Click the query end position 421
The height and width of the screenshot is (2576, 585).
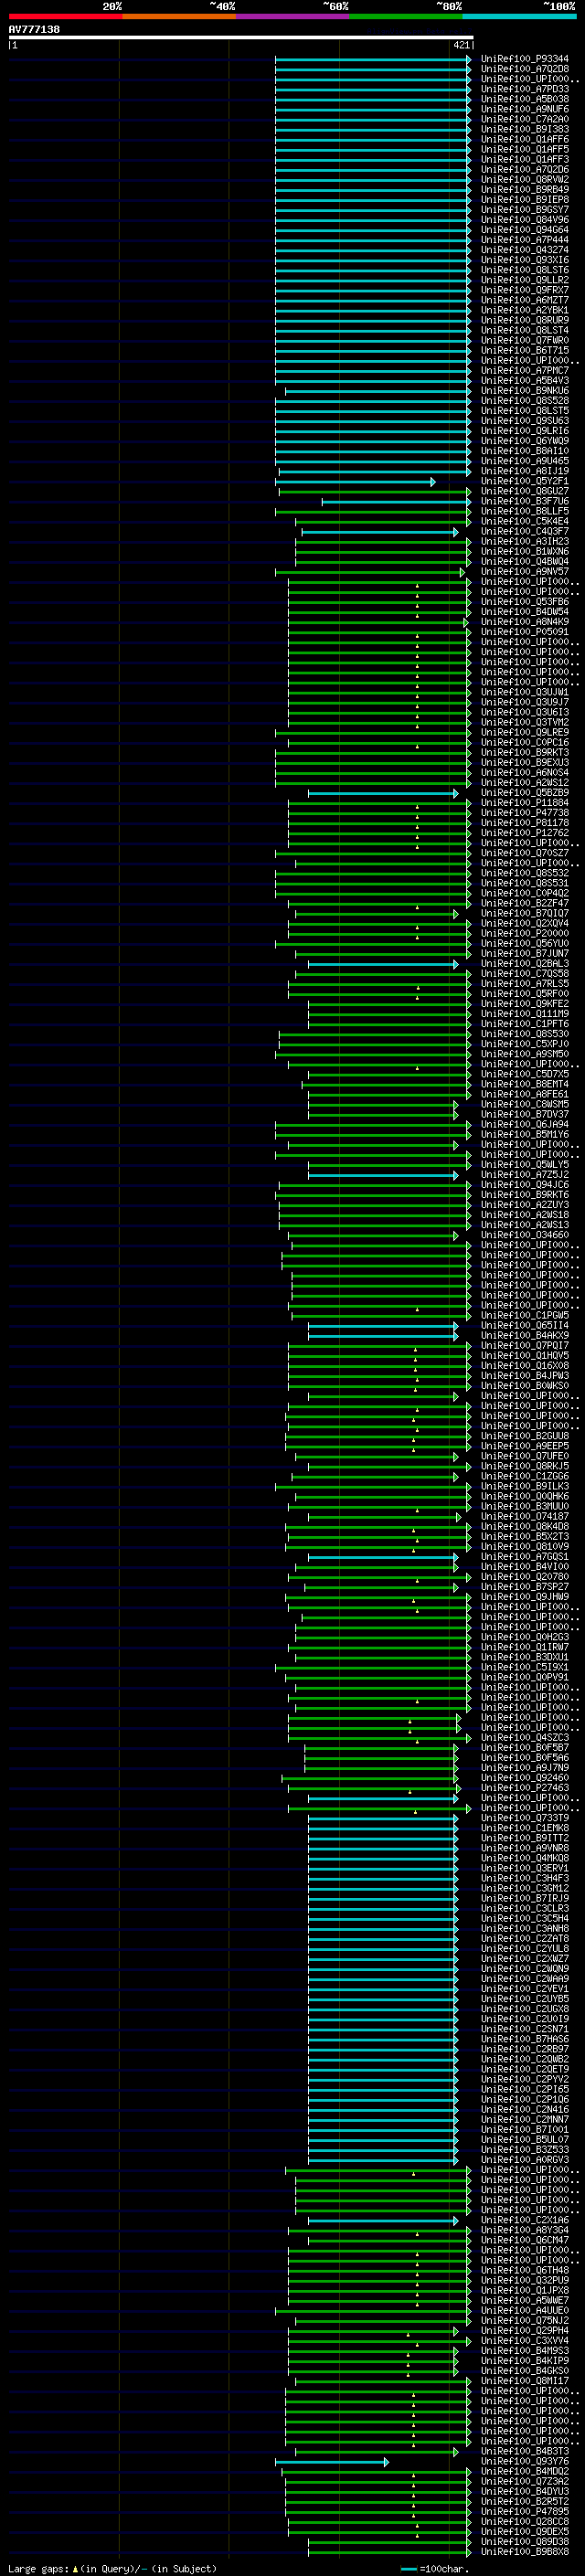coord(461,45)
